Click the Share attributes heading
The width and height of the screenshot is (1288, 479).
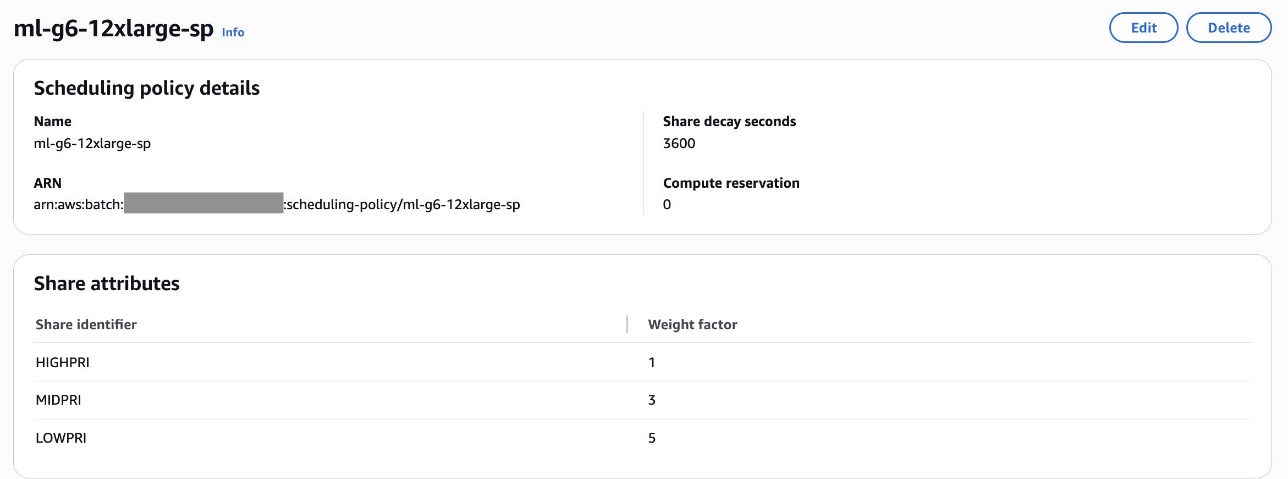[106, 283]
